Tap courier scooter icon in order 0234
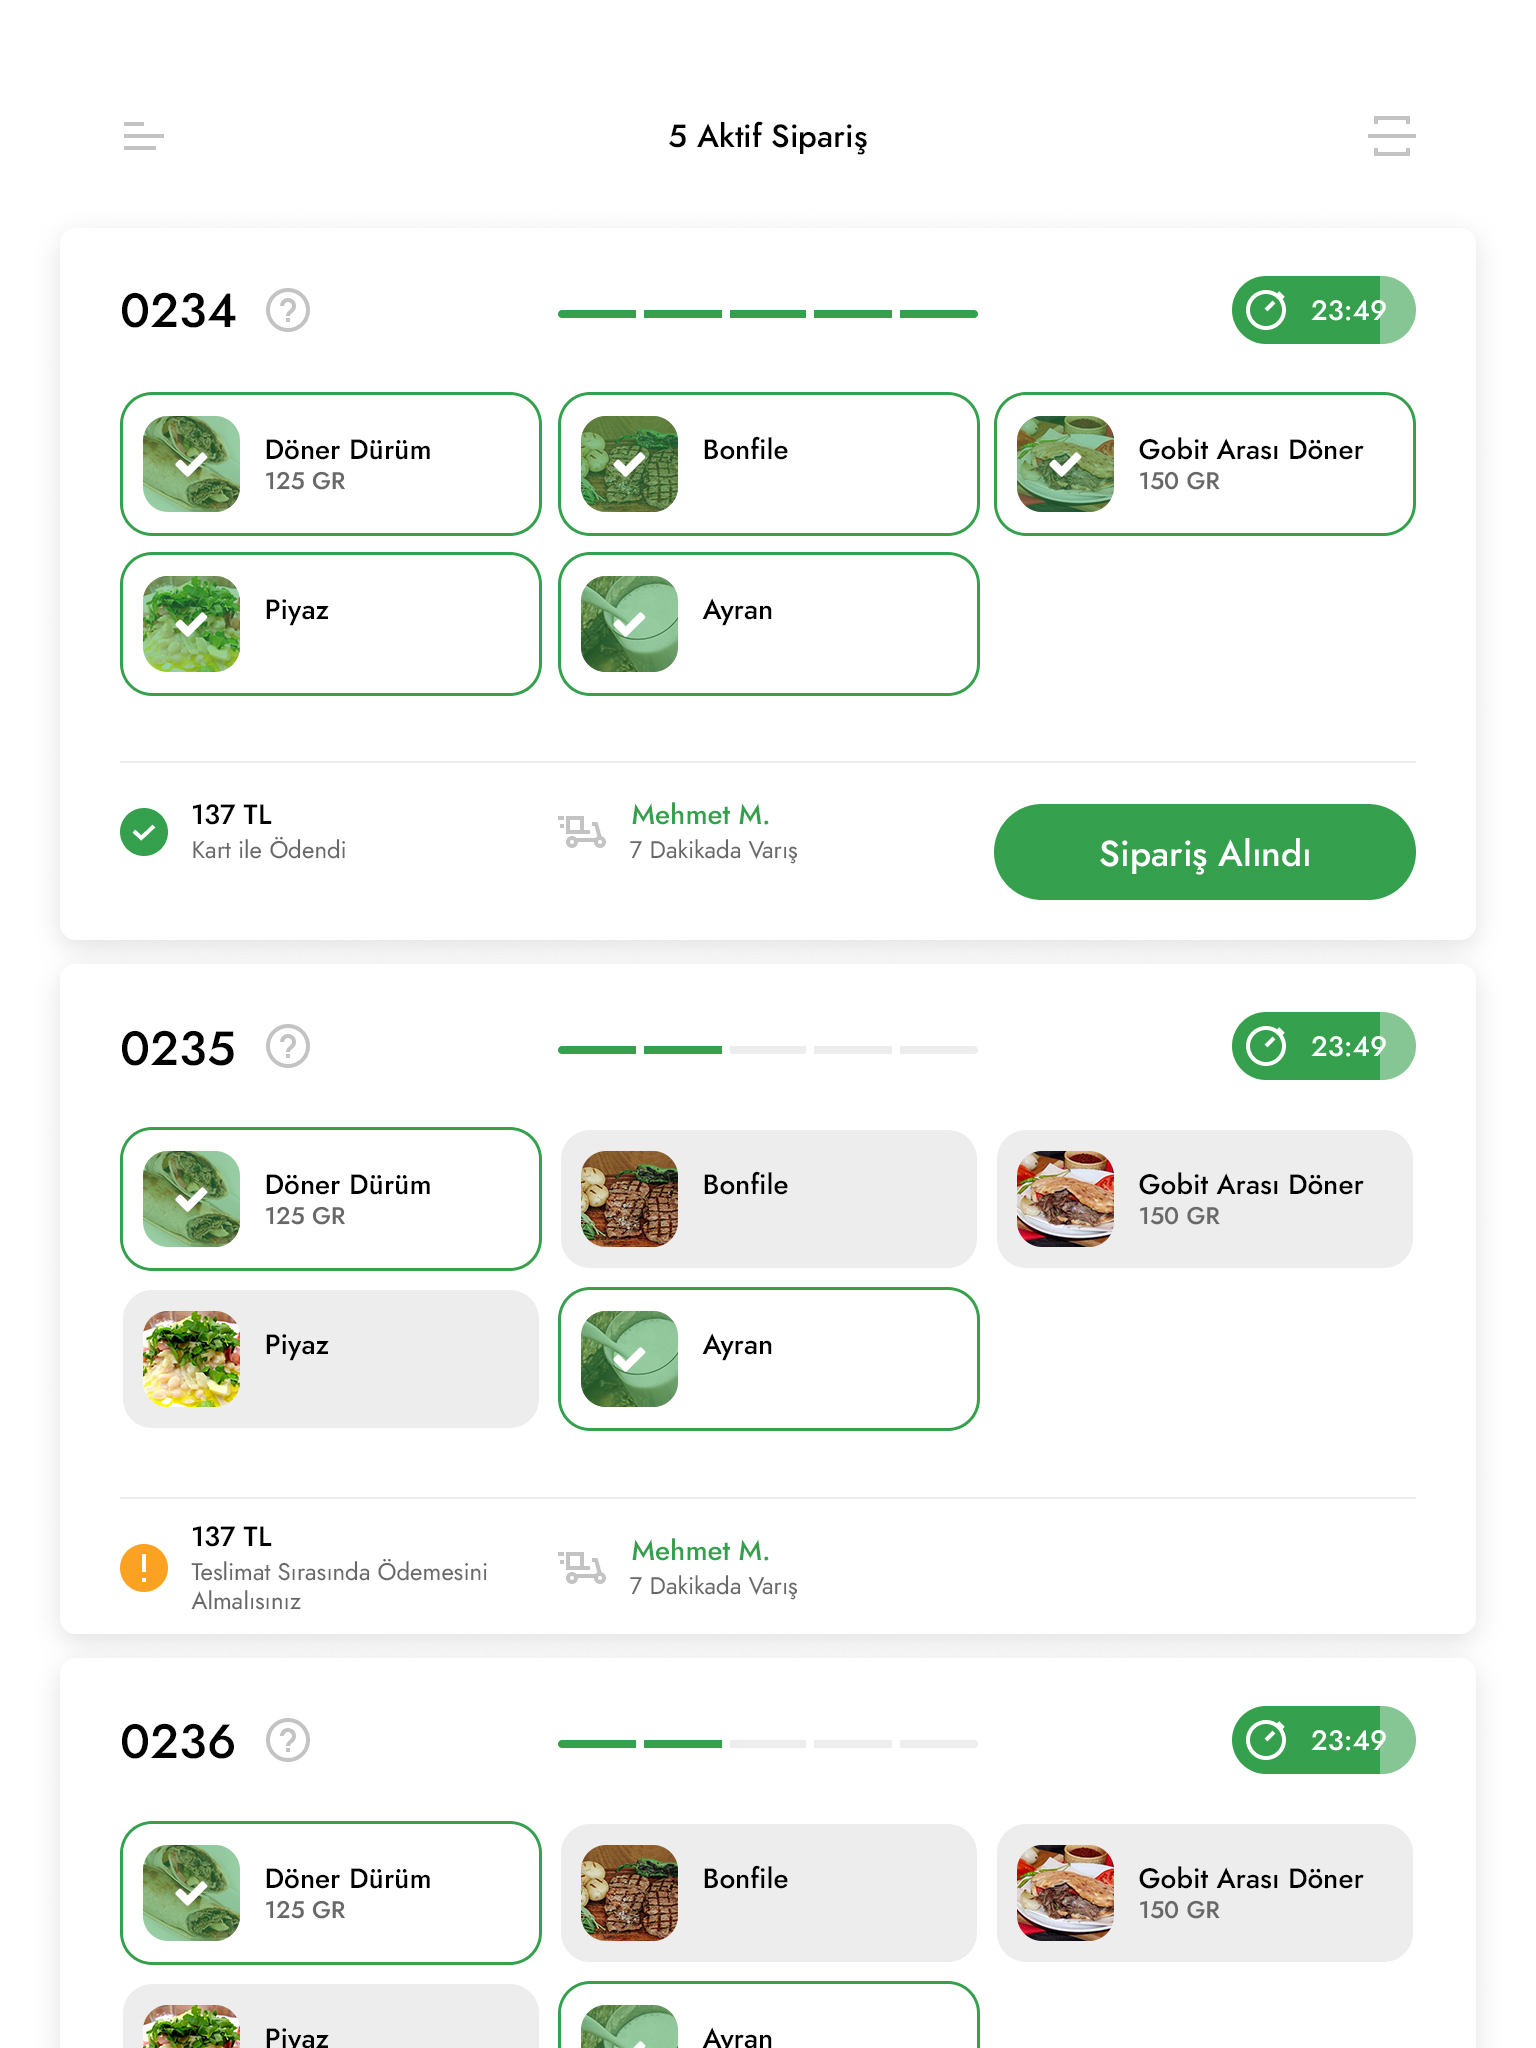The height and width of the screenshot is (2048, 1536). 581,832
